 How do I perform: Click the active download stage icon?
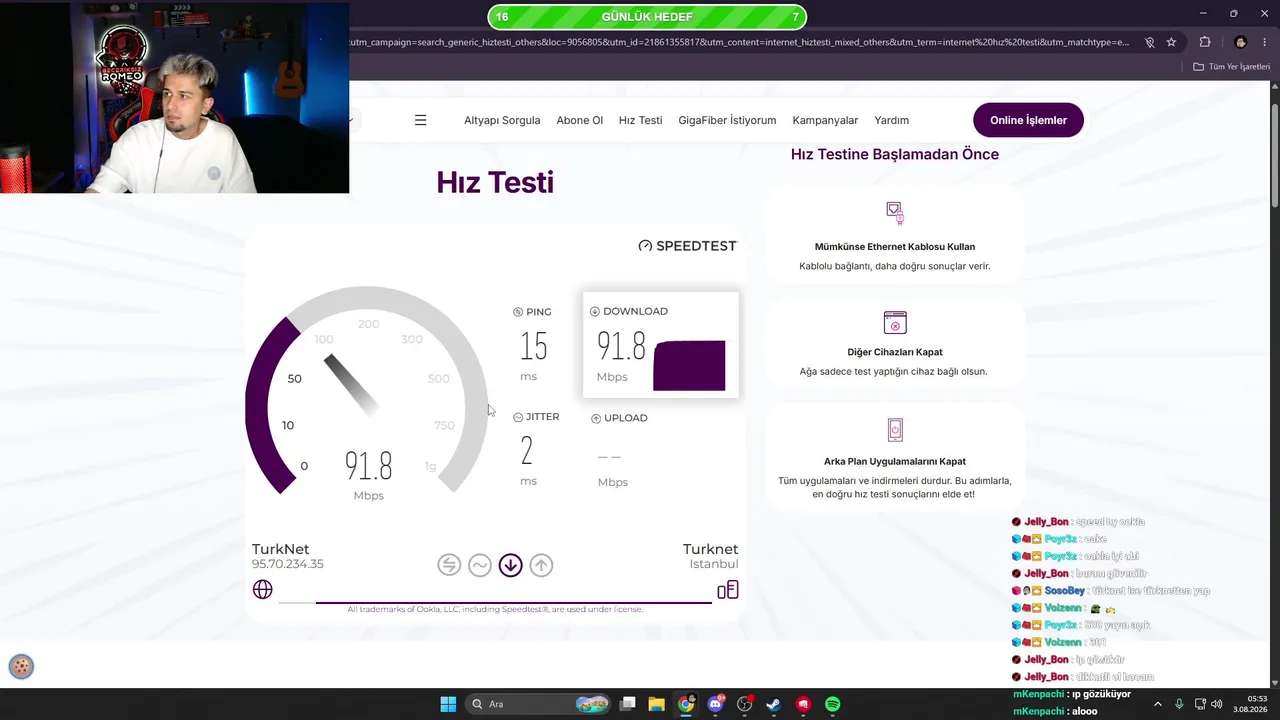point(510,565)
